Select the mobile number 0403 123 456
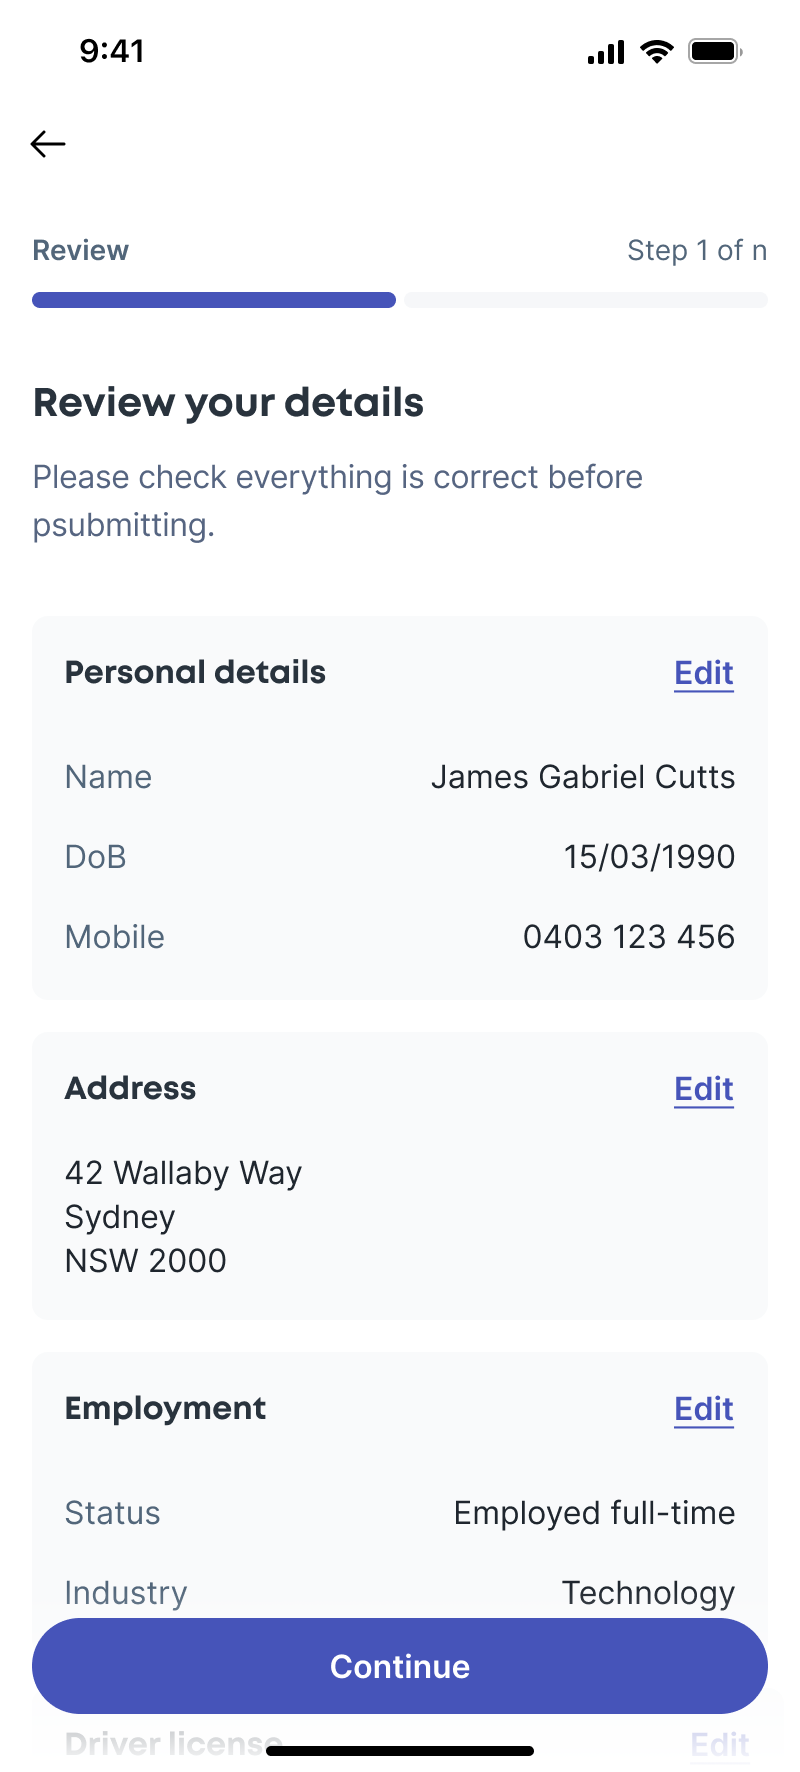This screenshot has width=800, height=1772. pyautogui.click(x=629, y=937)
